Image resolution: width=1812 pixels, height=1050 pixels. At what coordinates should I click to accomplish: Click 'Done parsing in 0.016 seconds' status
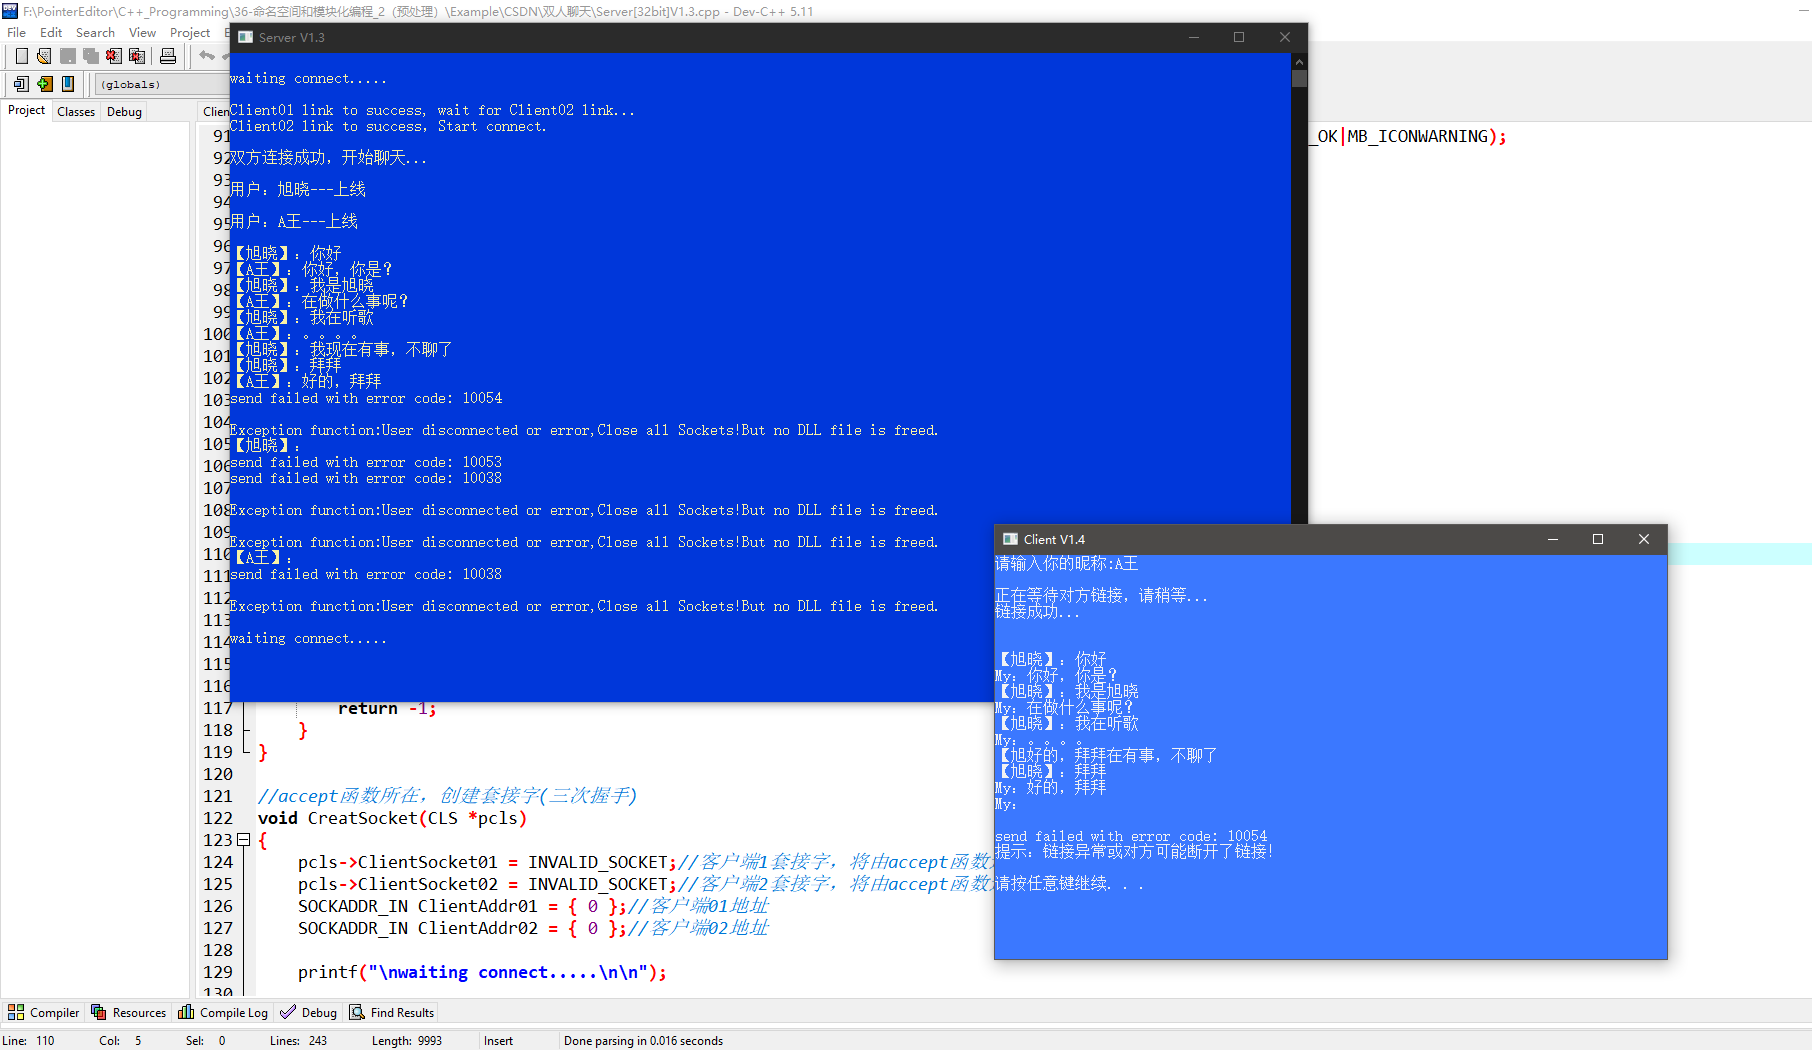(x=643, y=1041)
